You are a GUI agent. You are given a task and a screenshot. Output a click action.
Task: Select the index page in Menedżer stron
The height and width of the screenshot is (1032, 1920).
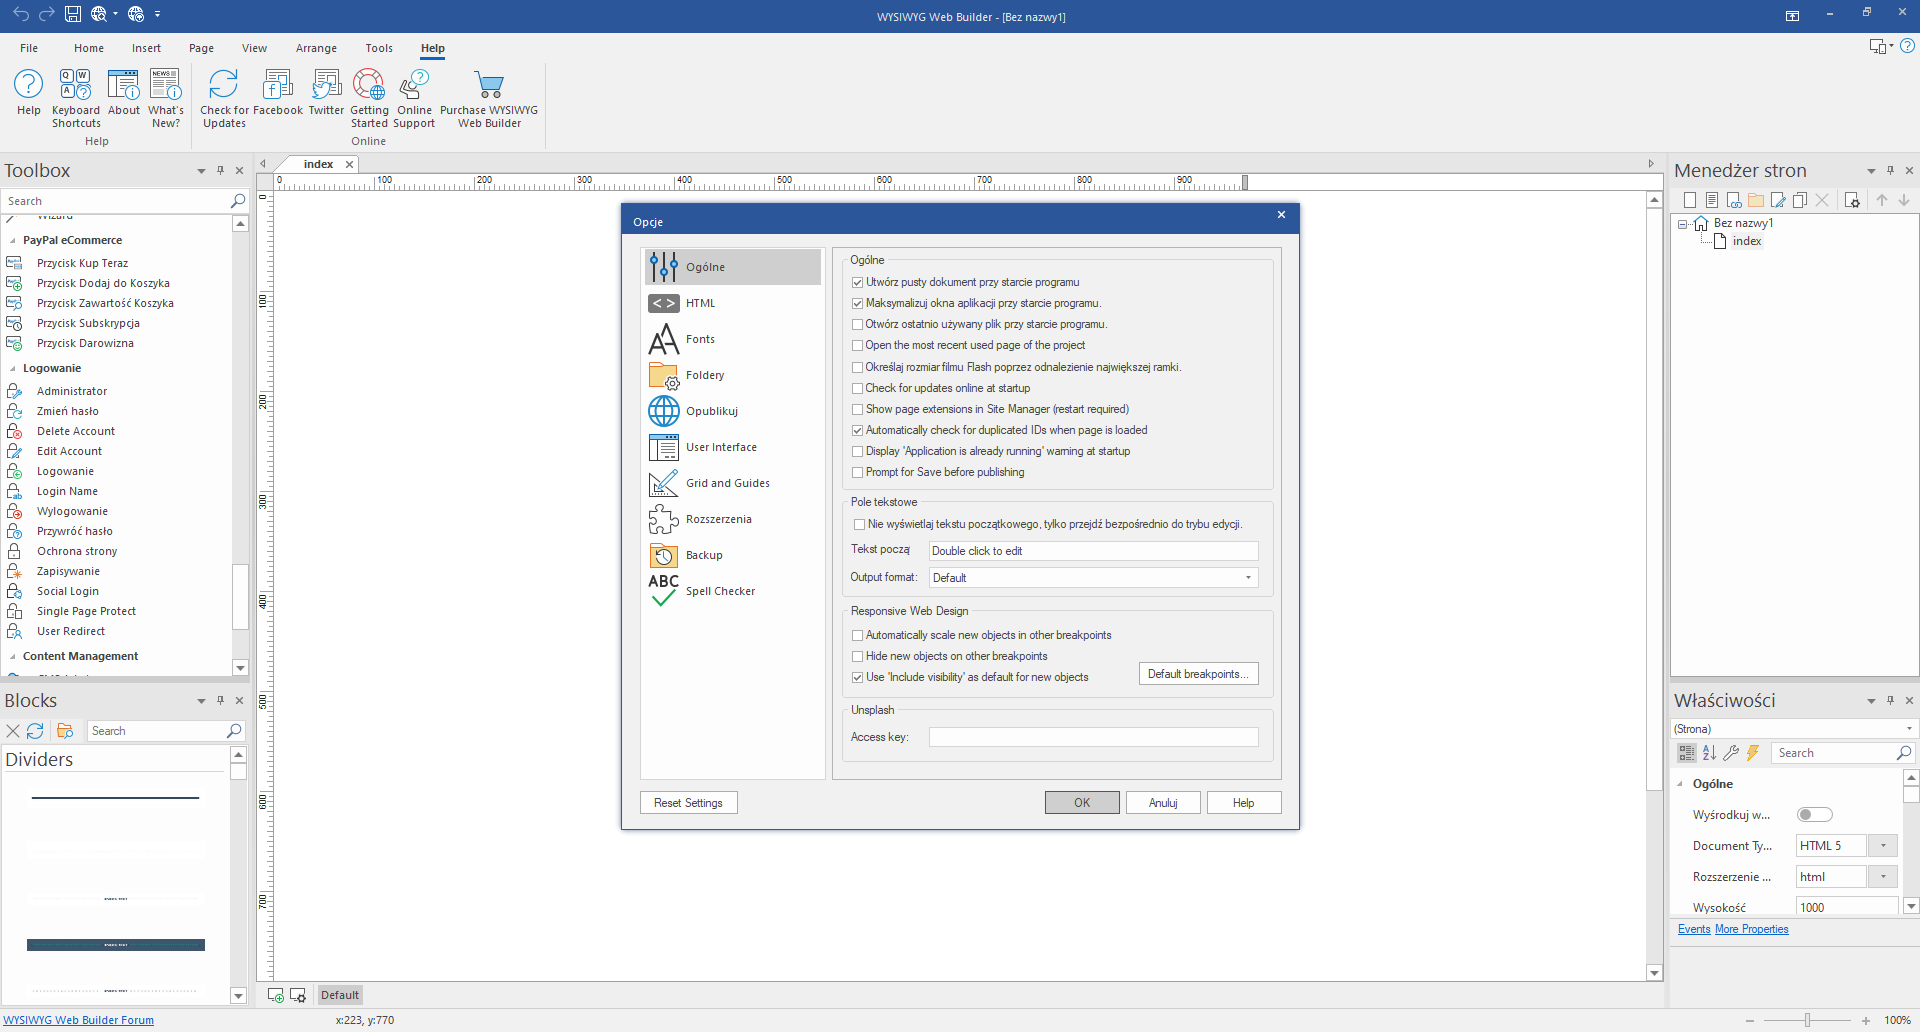[x=1747, y=241]
